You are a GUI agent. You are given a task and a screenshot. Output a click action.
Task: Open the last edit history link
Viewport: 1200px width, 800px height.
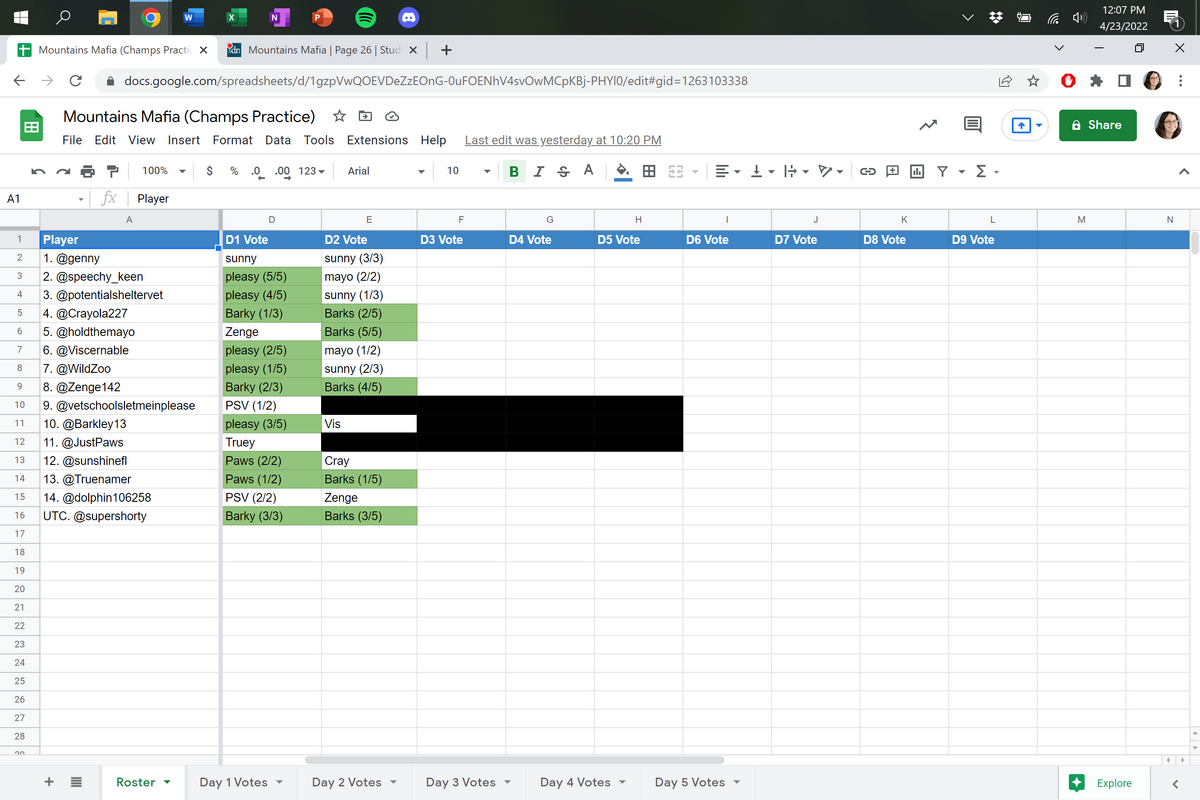[563, 140]
